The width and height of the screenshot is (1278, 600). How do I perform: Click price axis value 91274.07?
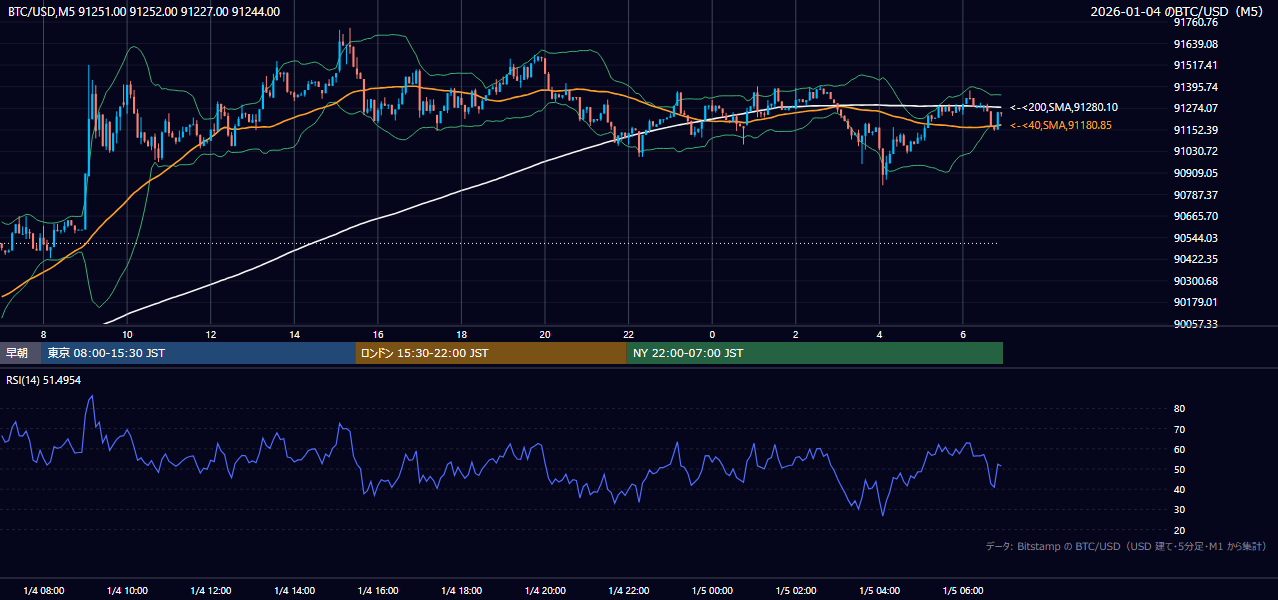point(1195,108)
